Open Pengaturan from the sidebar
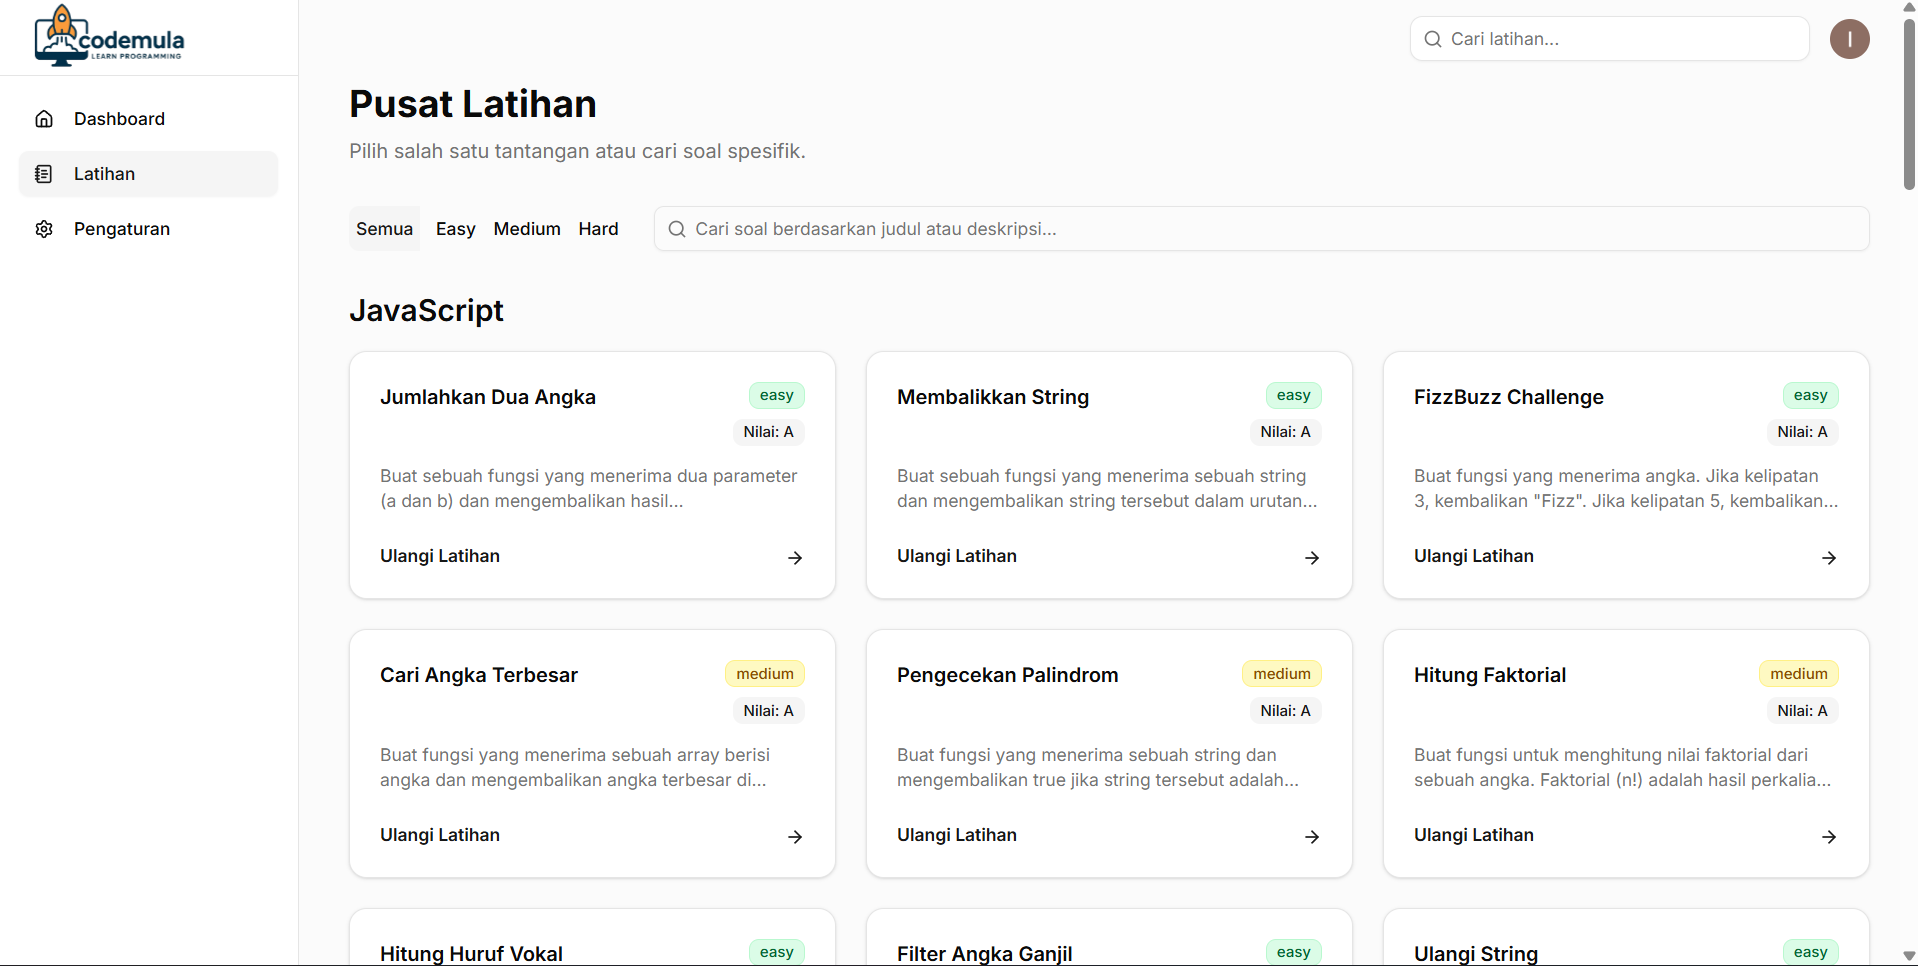 pos(122,229)
